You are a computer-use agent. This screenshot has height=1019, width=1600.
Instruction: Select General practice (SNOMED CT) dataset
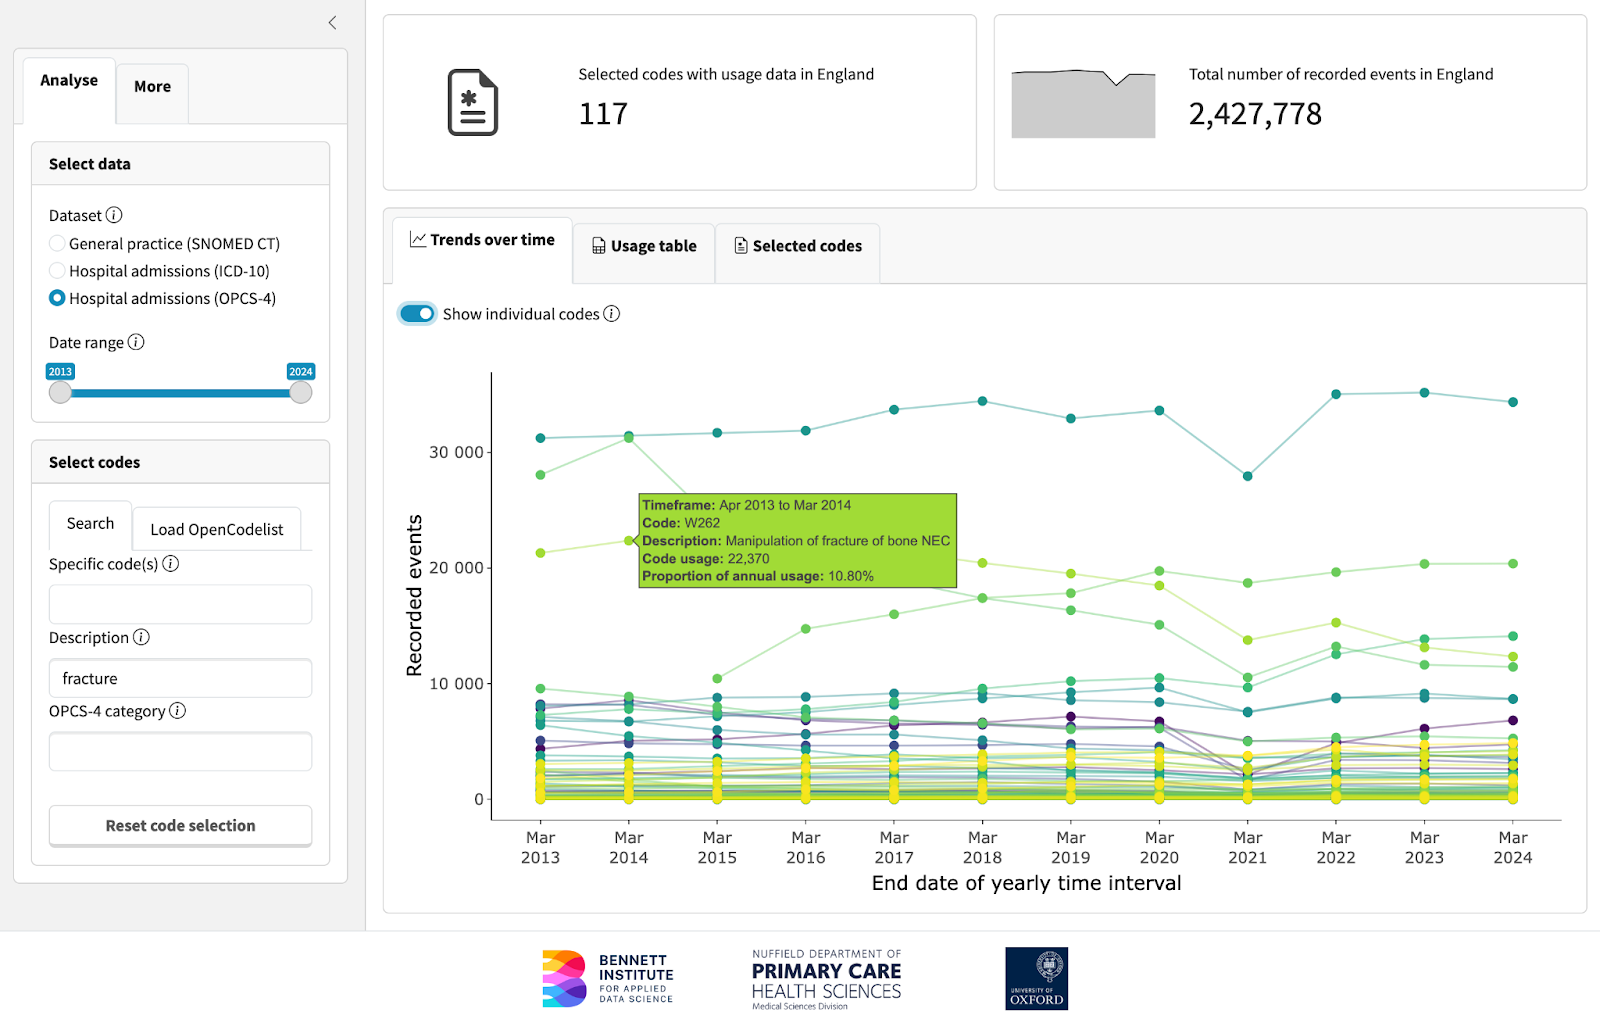point(58,244)
